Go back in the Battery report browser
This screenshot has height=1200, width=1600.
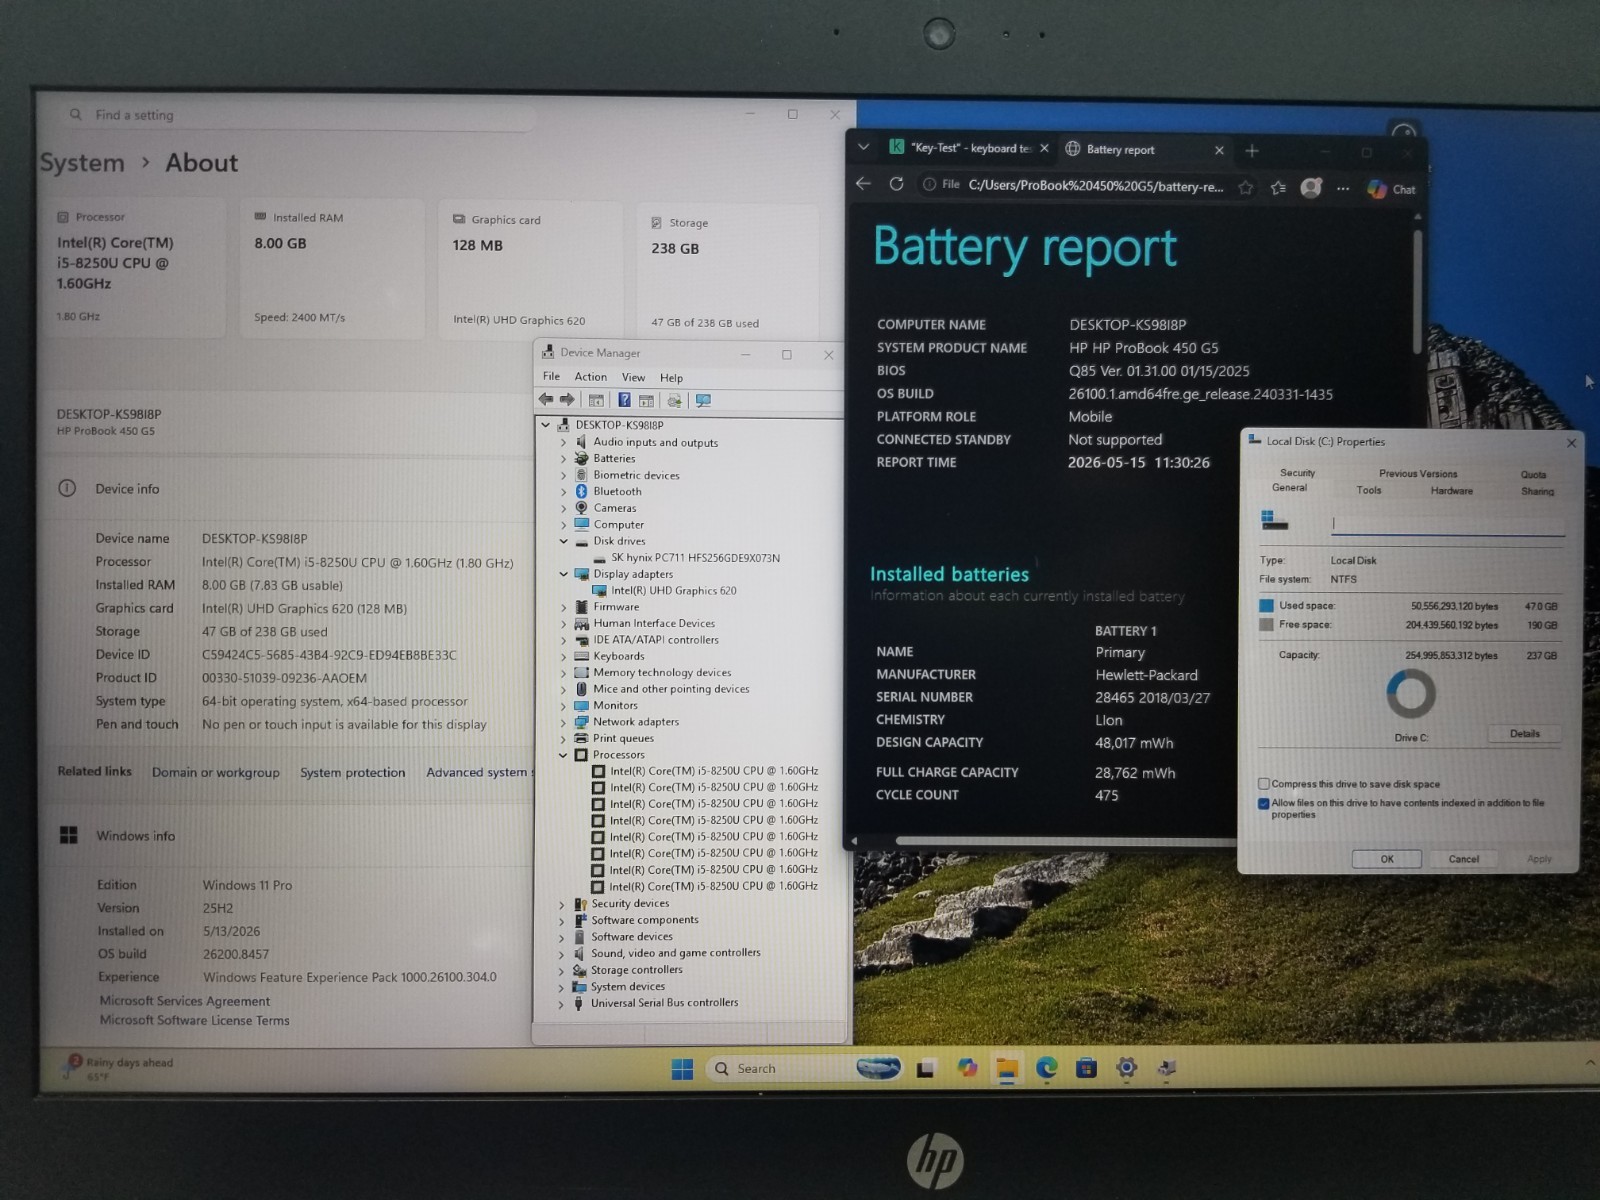[x=863, y=184]
